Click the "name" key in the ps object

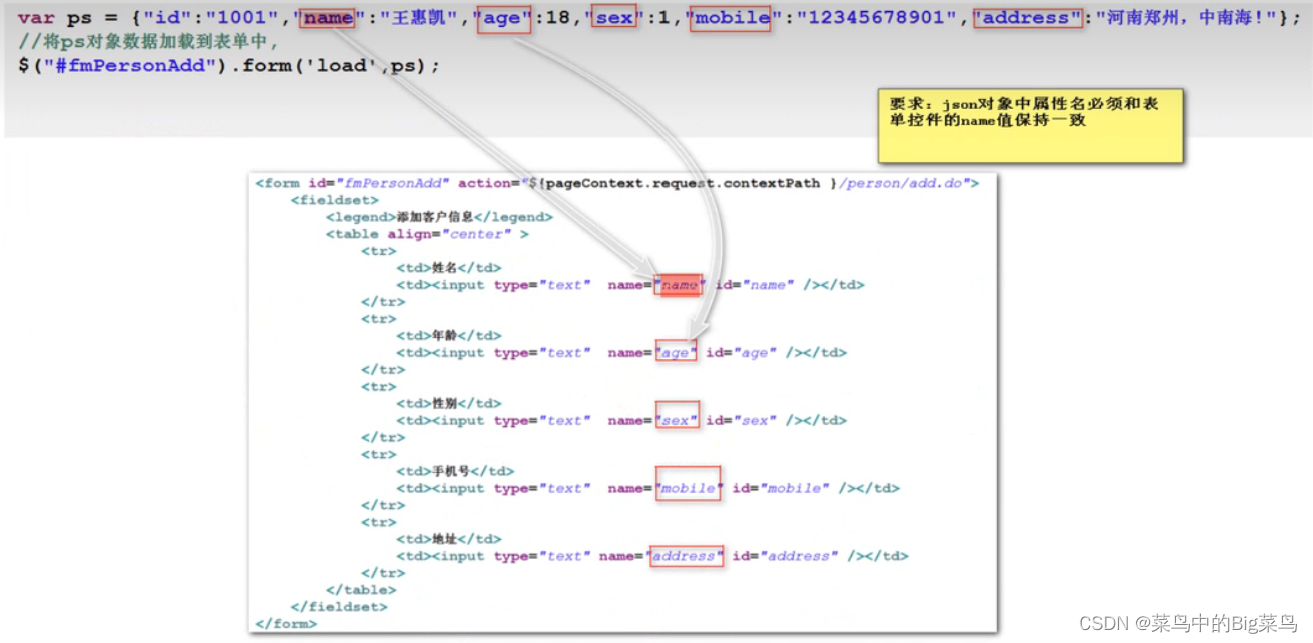click(x=329, y=18)
